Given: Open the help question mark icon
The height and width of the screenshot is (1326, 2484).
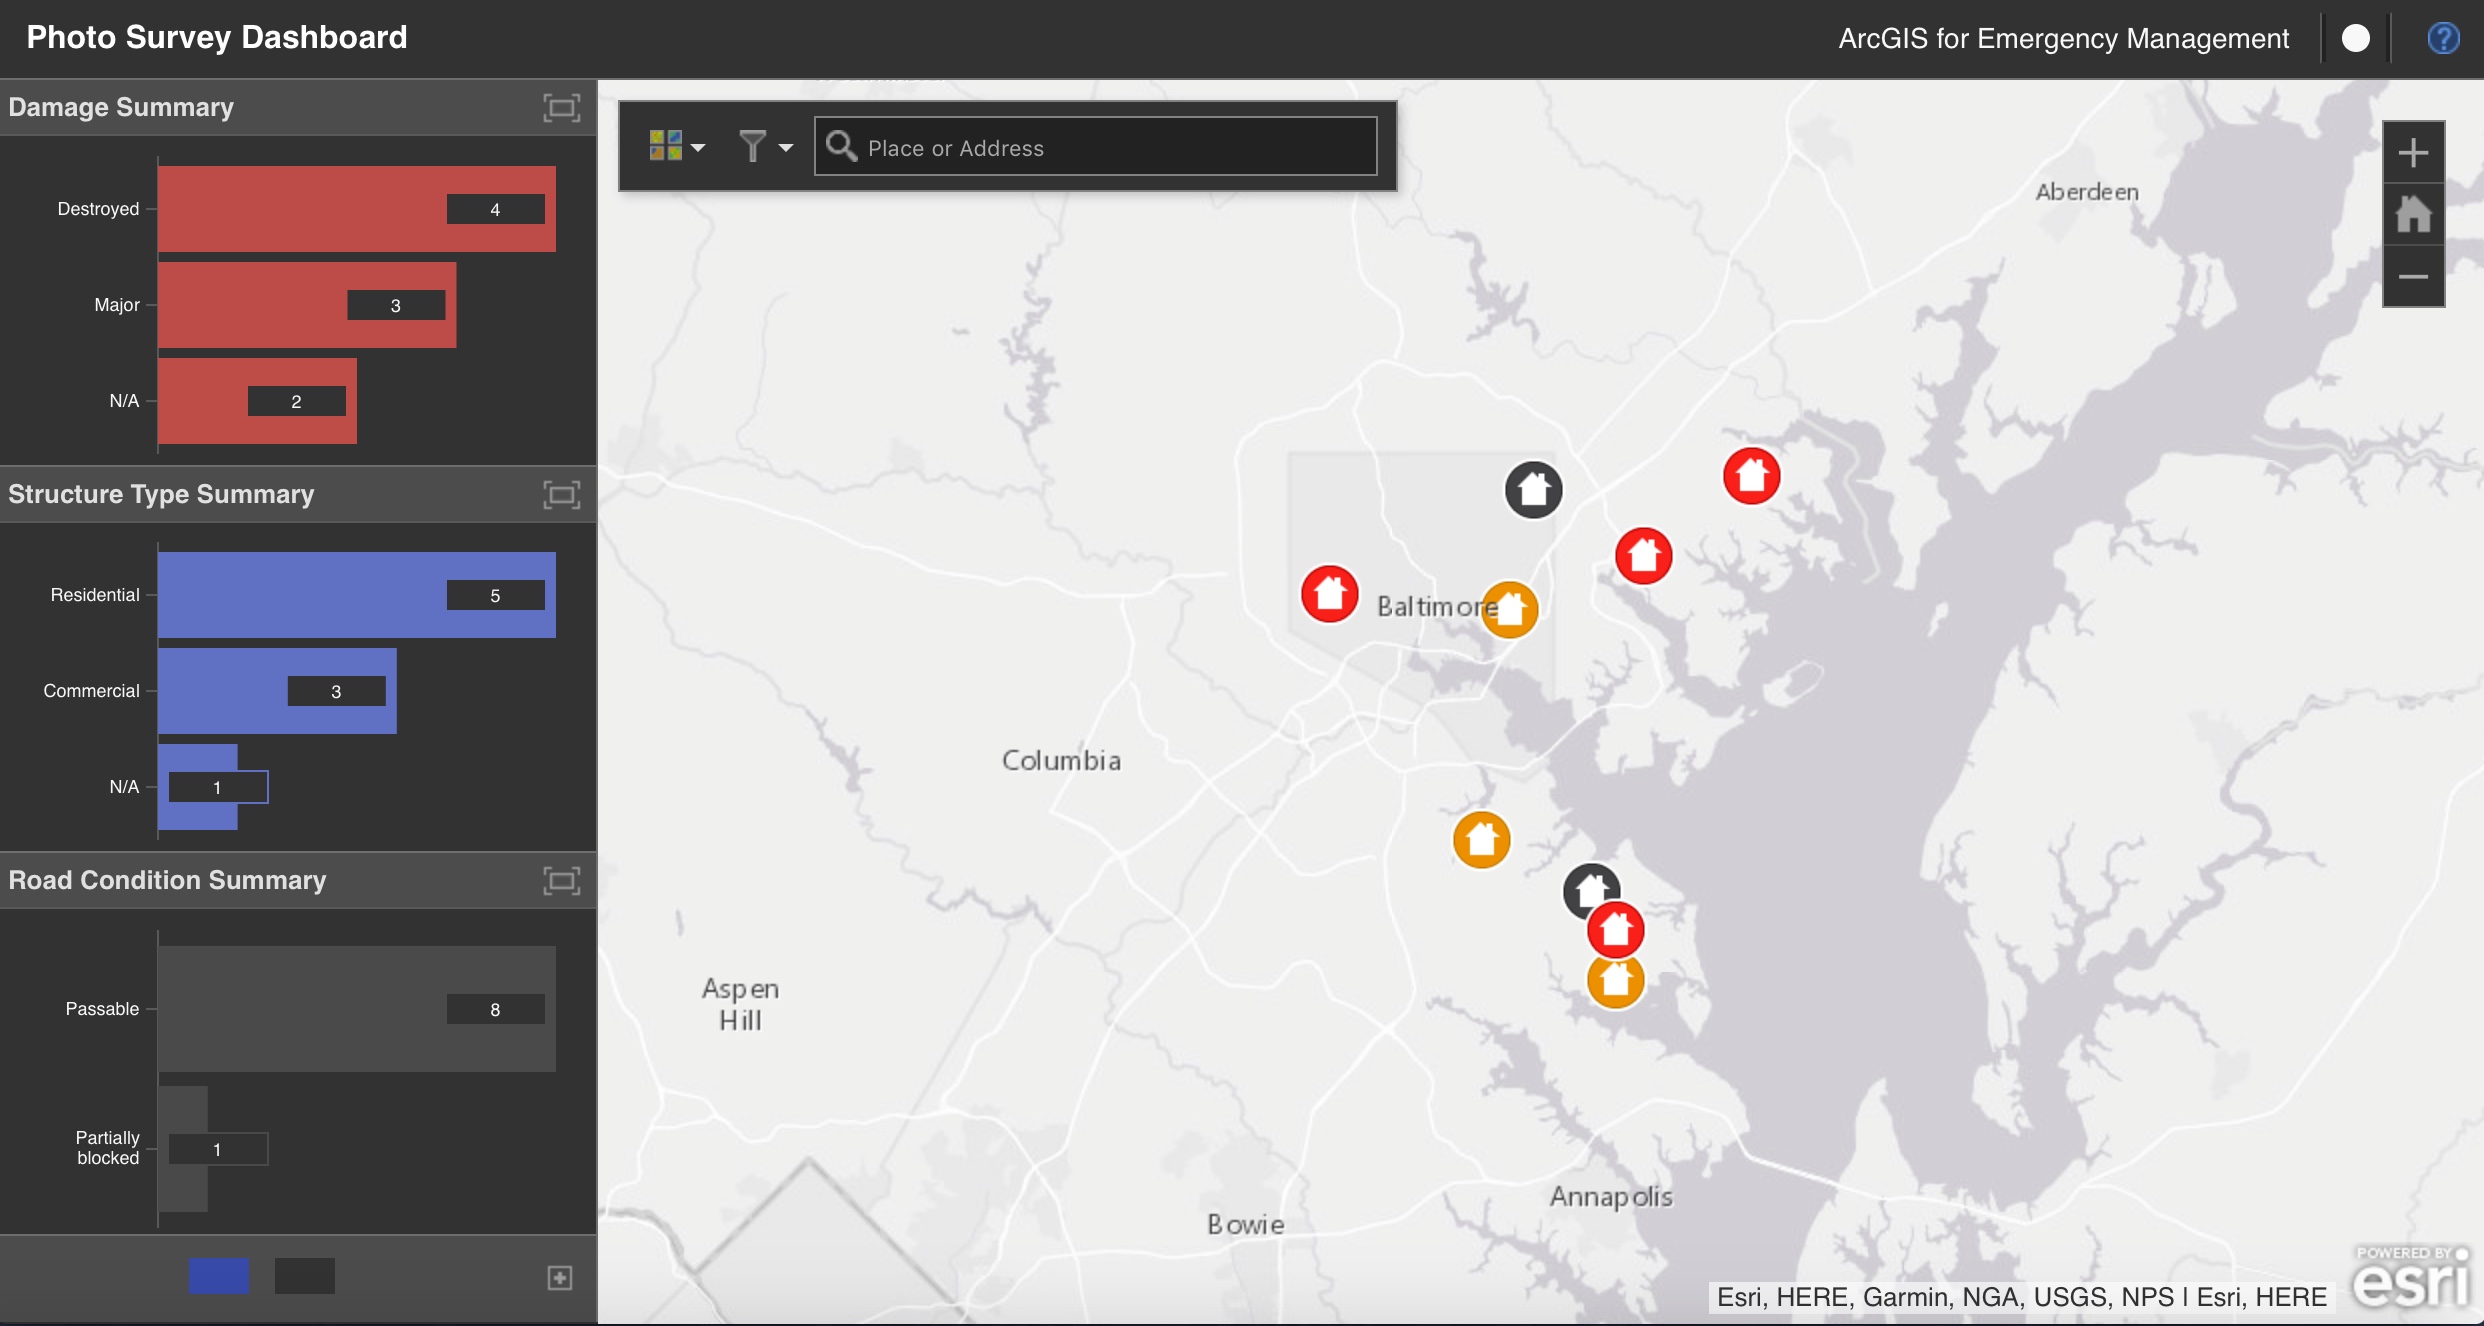Looking at the screenshot, I should pyautogui.click(x=2443, y=38).
